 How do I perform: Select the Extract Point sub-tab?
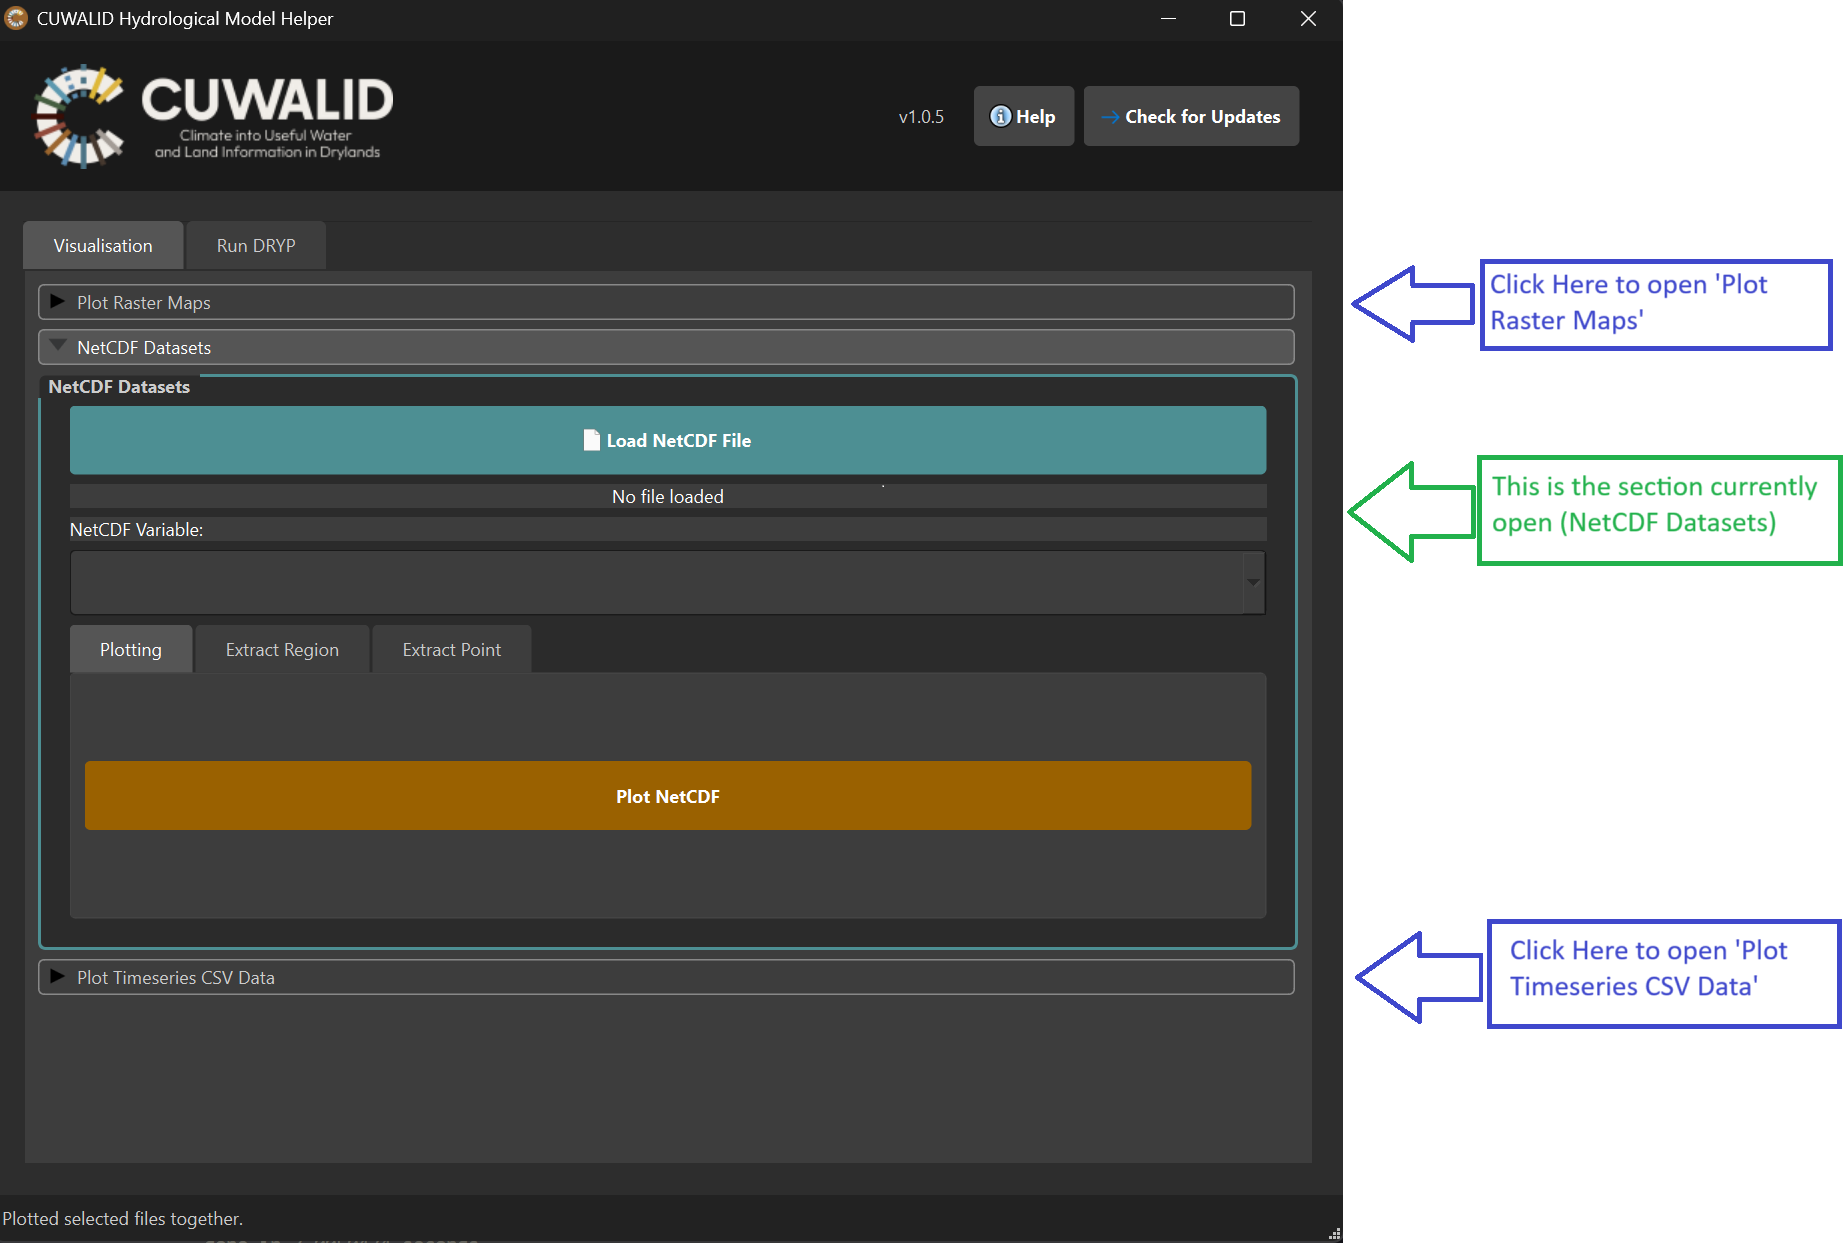point(452,649)
